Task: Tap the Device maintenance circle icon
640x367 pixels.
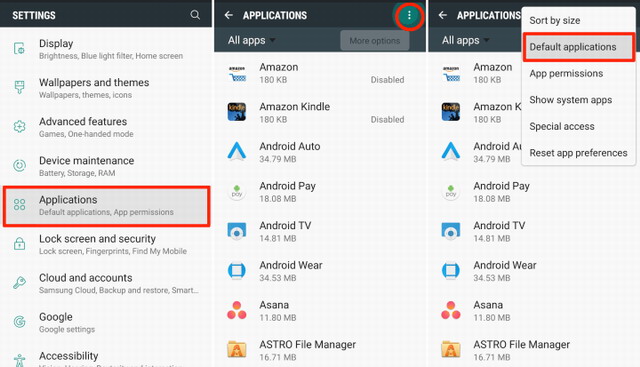Action: coord(19,165)
